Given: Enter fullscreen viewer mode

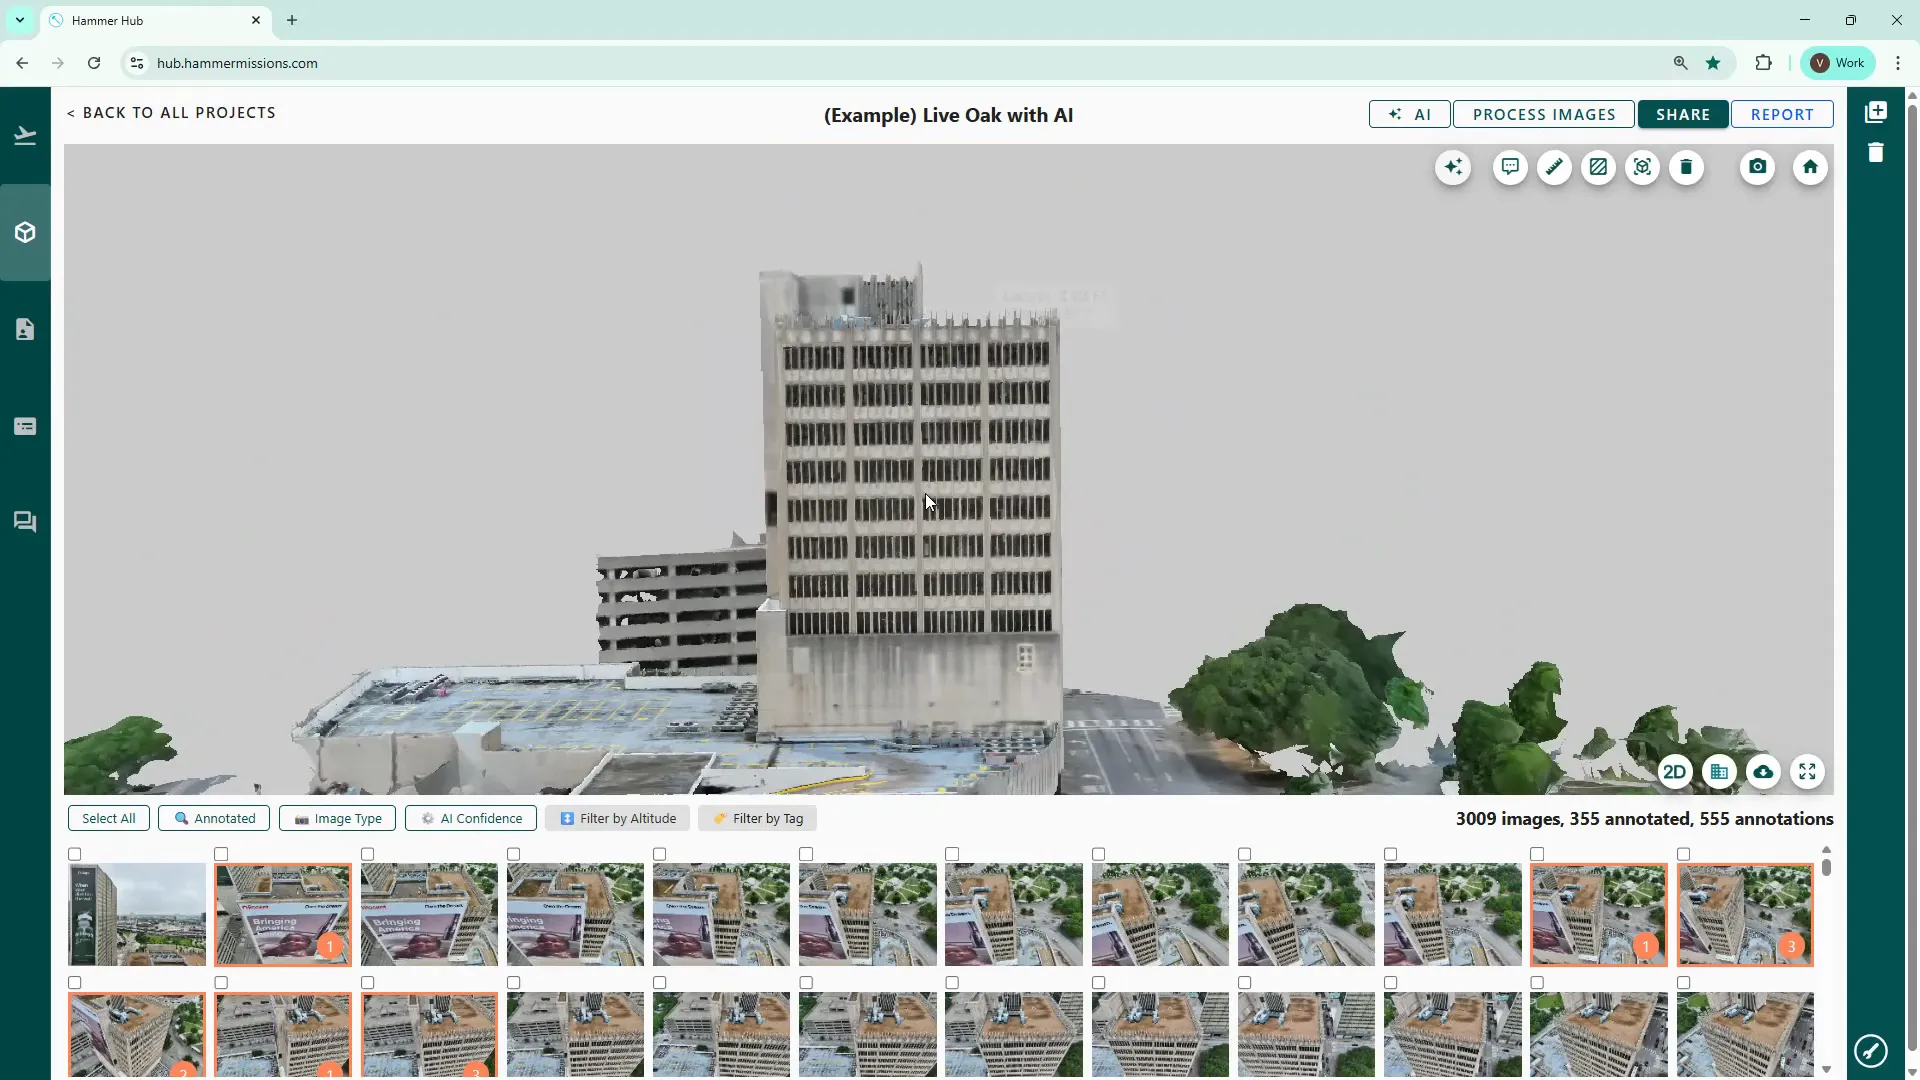Looking at the screenshot, I should 1807,772.
